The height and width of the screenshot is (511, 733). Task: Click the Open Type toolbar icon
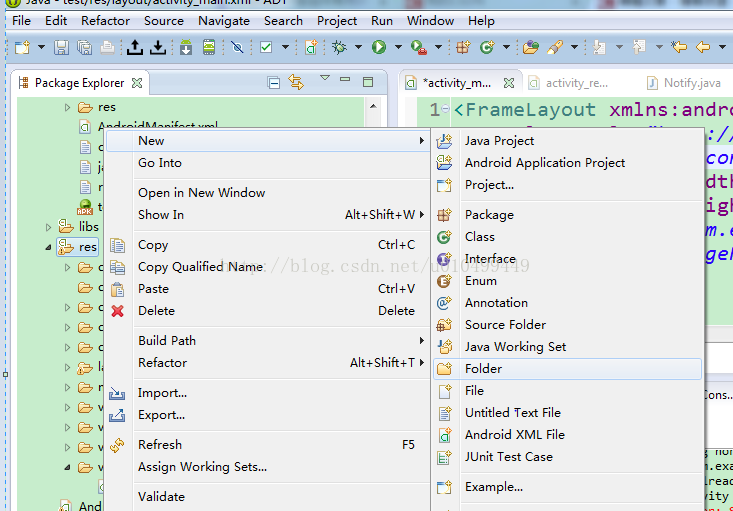point(531,47)
